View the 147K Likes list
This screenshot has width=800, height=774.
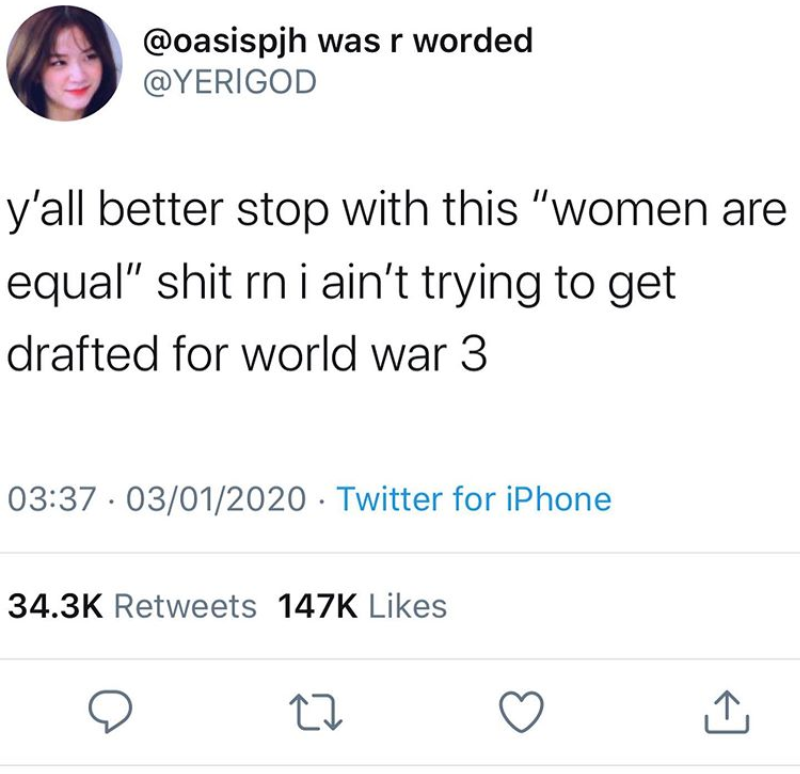click(x=362, y=606)
